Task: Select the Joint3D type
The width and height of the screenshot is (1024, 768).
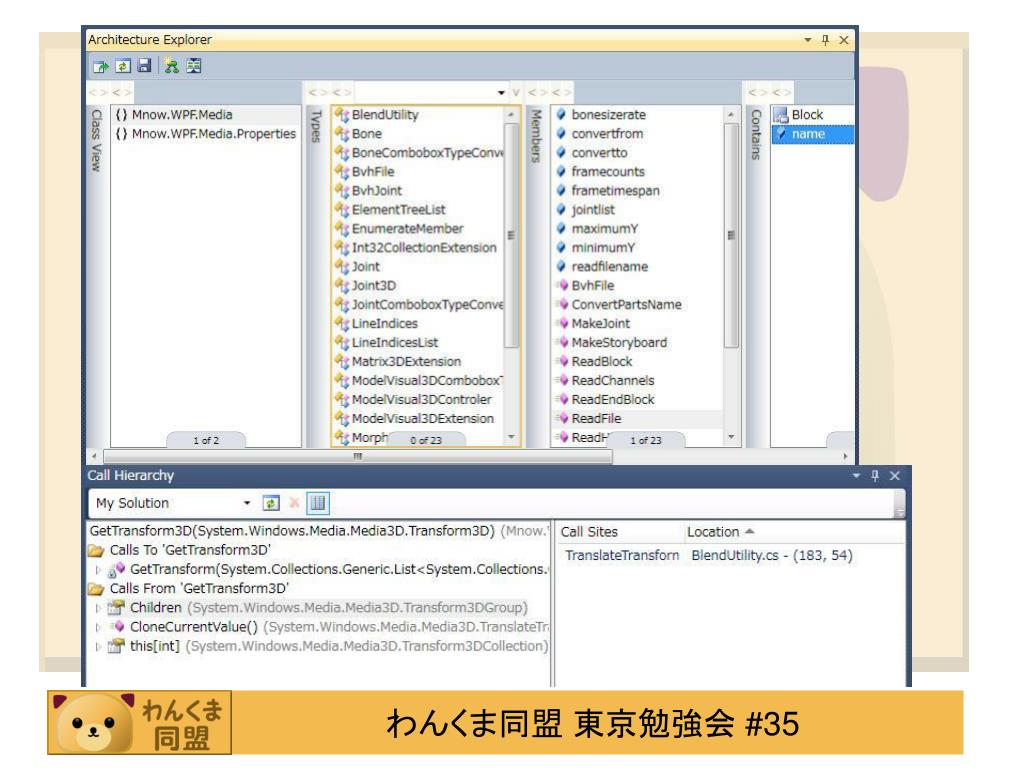Action: coord(374,285)
